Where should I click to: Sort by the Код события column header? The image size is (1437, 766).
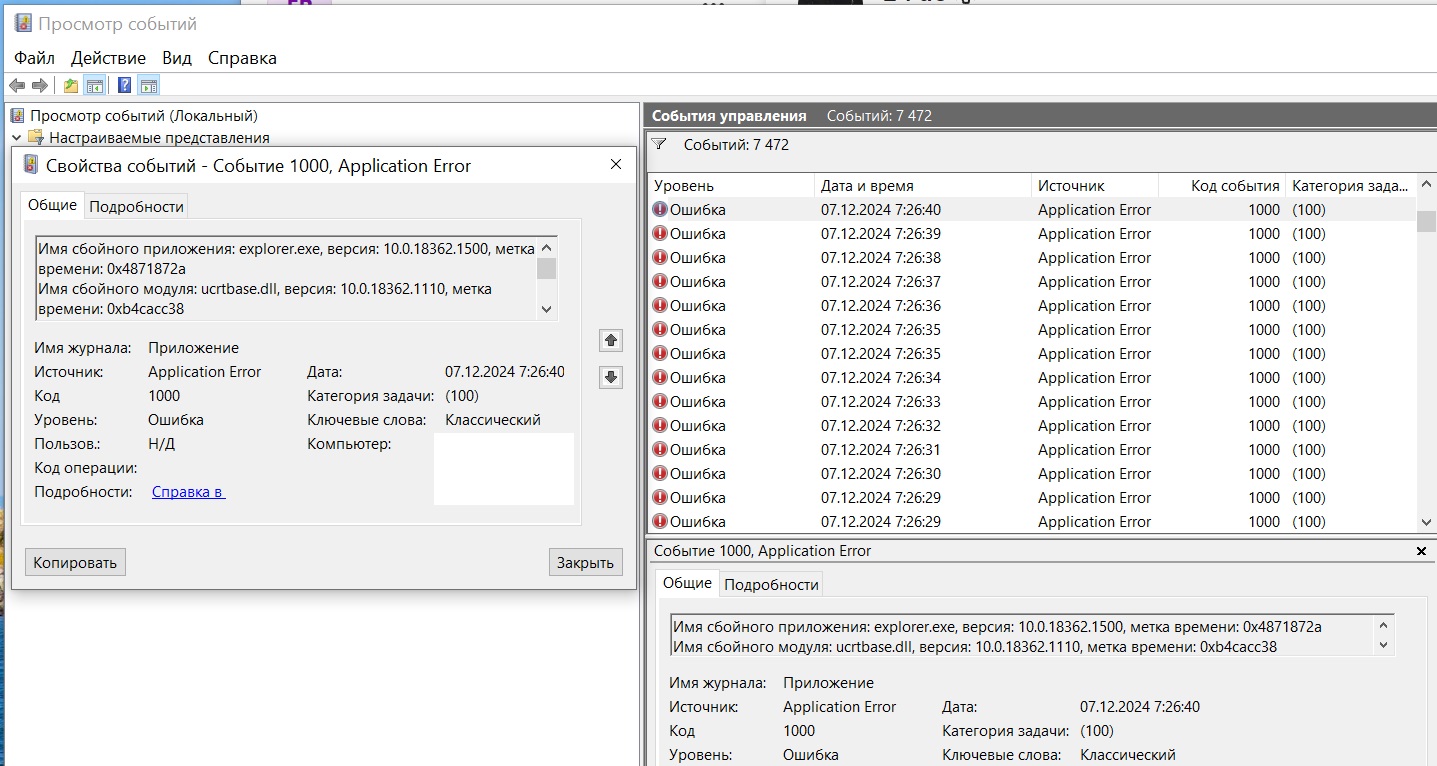(1222, 186)
